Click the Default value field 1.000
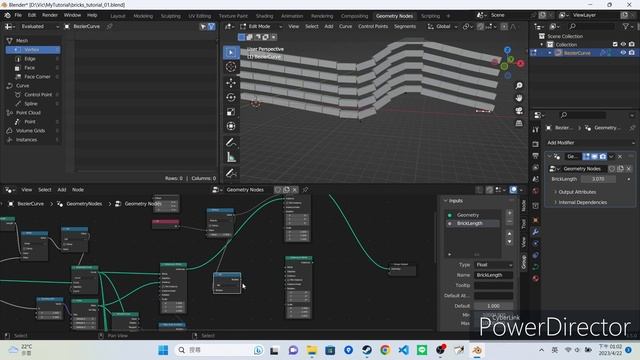This screenshot has width=640, height=360. point(493,306)
